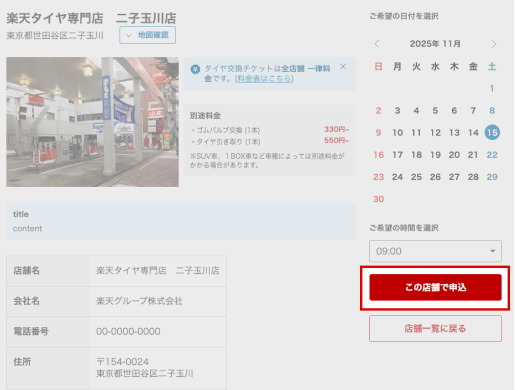Select November 24 on calendar

(x=397, y=177)
